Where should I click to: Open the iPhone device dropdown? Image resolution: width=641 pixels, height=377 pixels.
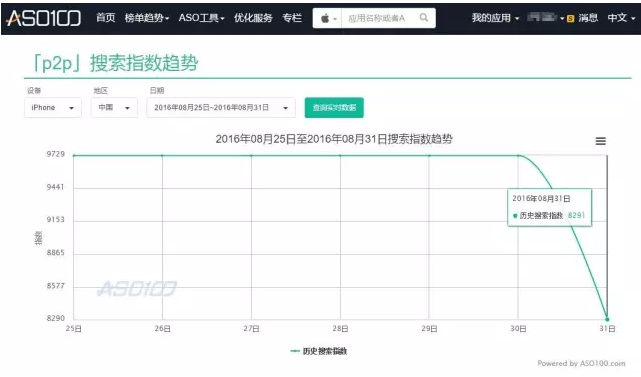tap(53, 108)
